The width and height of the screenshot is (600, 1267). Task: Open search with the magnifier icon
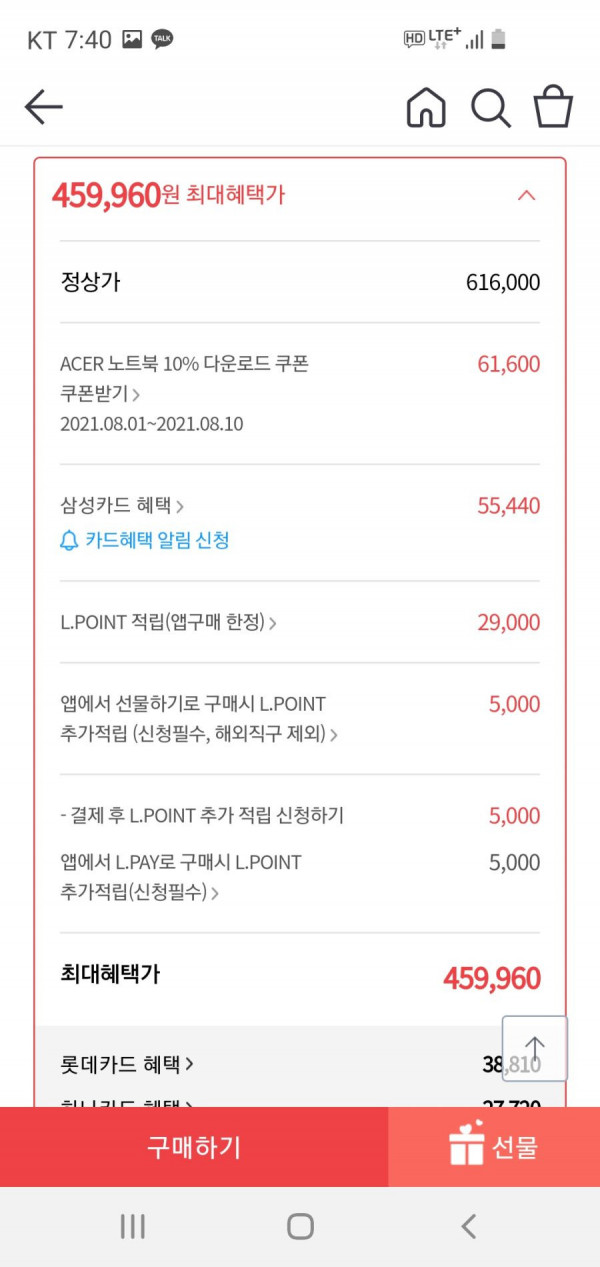click(x=491, y=107)
